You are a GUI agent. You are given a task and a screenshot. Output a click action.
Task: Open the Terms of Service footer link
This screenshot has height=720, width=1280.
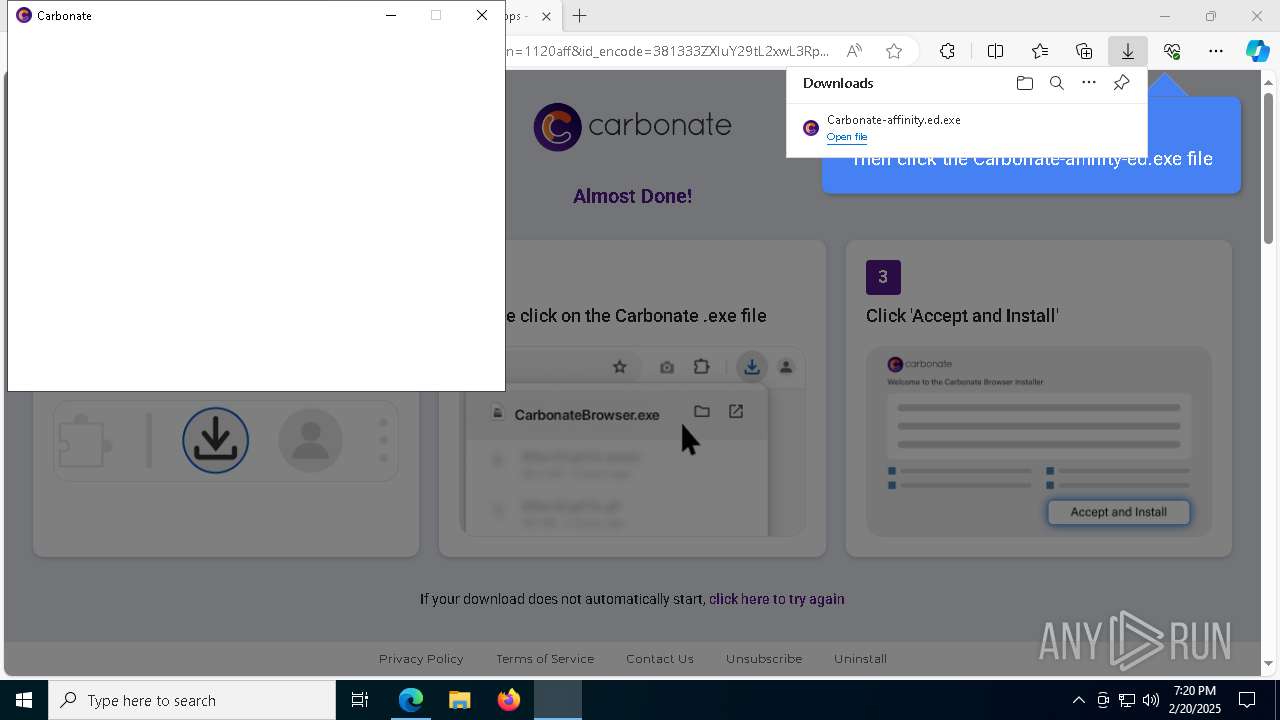pyautogui.click(x=545, y=659)
